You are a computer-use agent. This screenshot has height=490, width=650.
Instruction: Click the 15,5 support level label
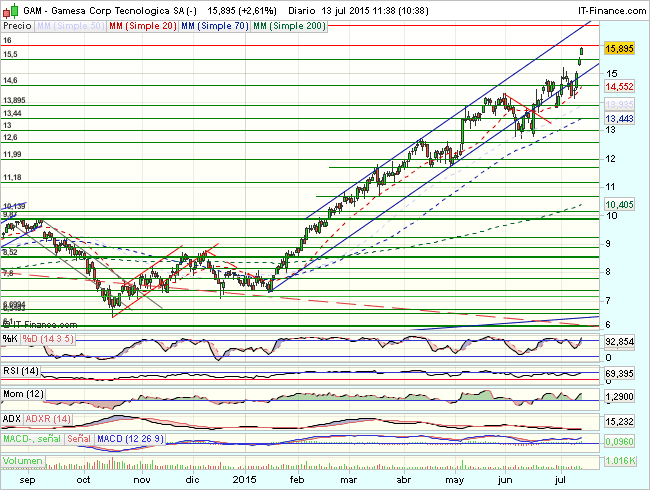click(x=10, y=54)
